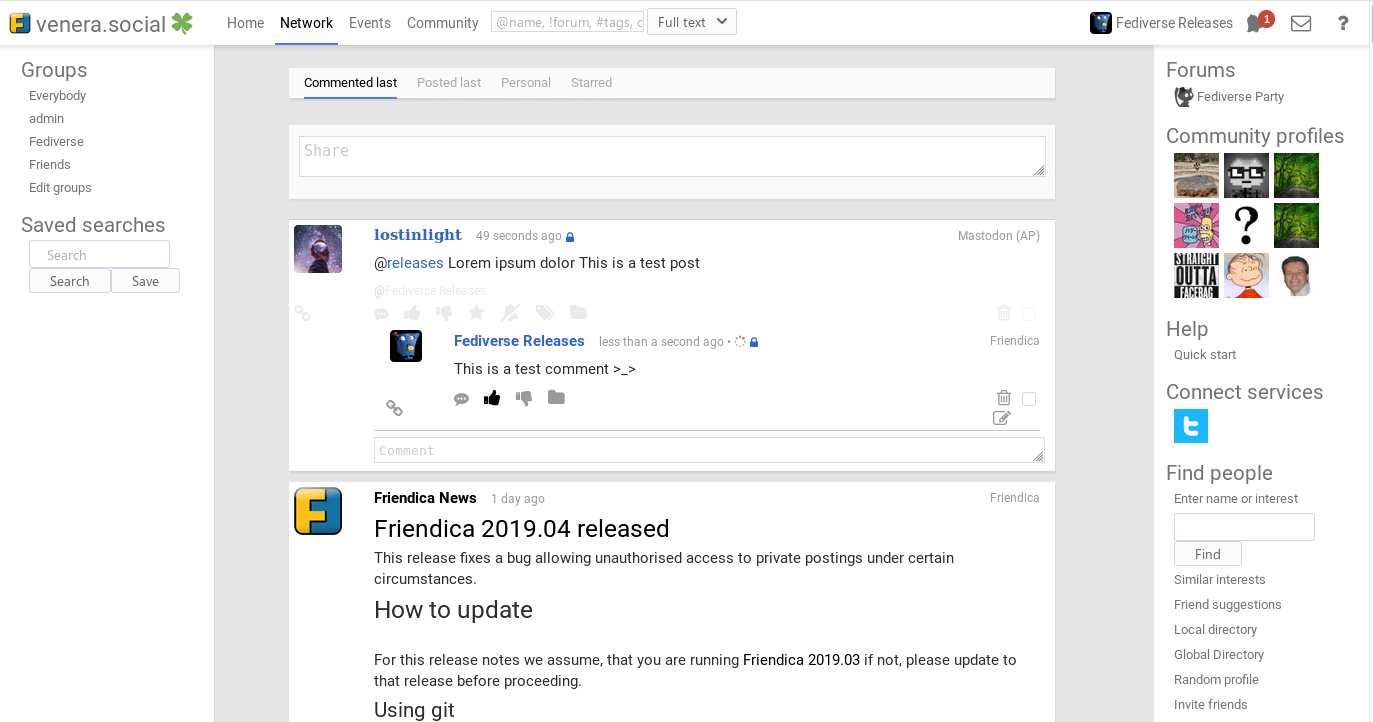Image resolution: width=1373 pixels, height=722 pixels.
Task: Open the Fediverse Party forum icon
Action: [1184, 97]
